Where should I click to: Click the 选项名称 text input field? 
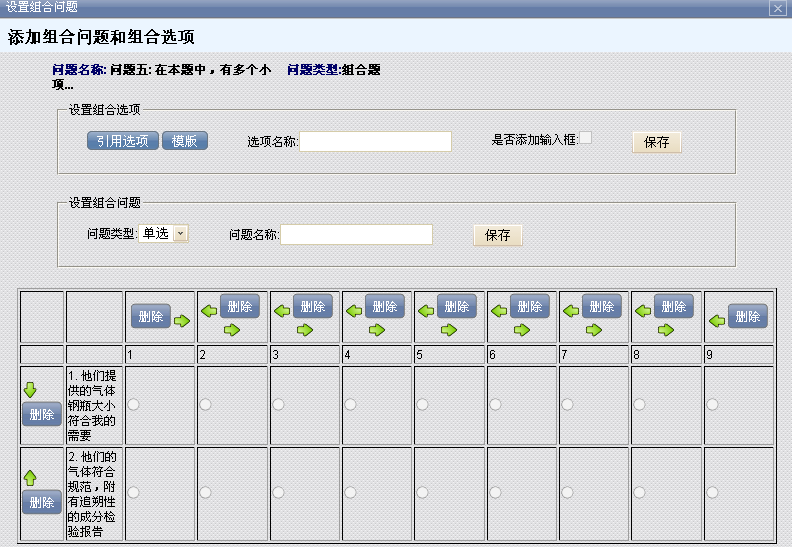pos(375,141)
